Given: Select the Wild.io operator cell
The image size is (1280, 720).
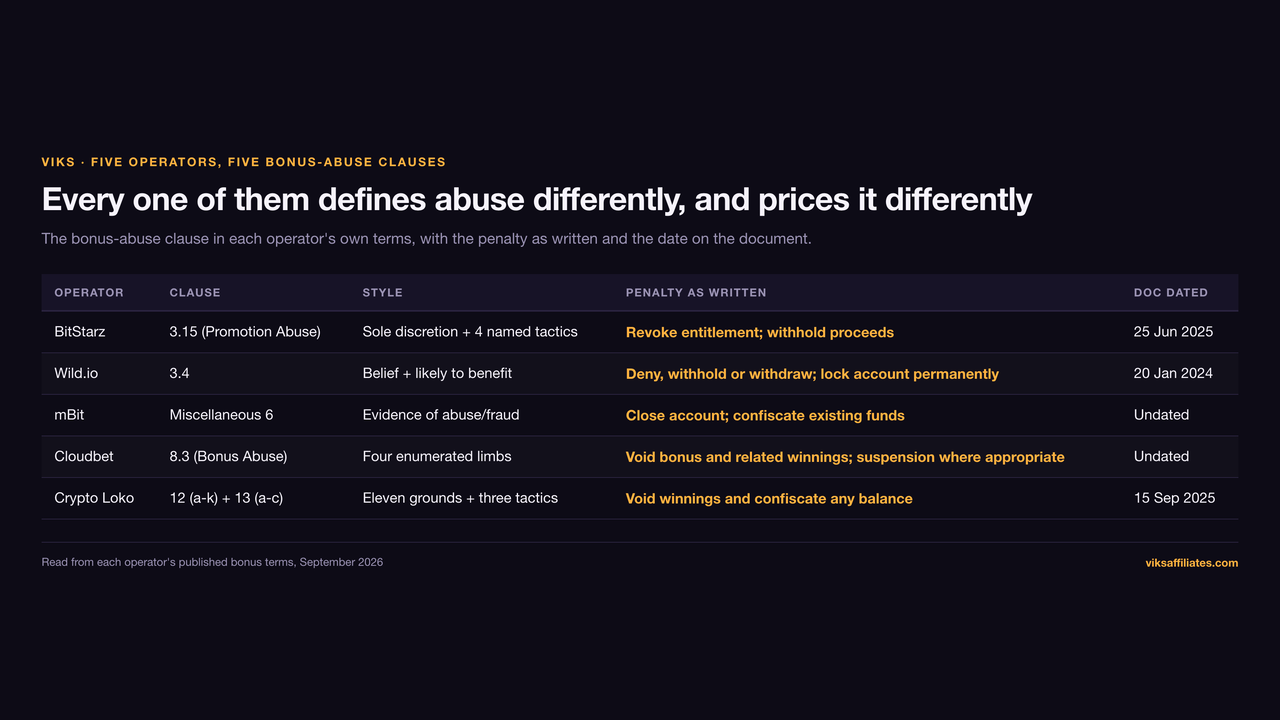Looking at the screenshot, I should pos(76,373).
